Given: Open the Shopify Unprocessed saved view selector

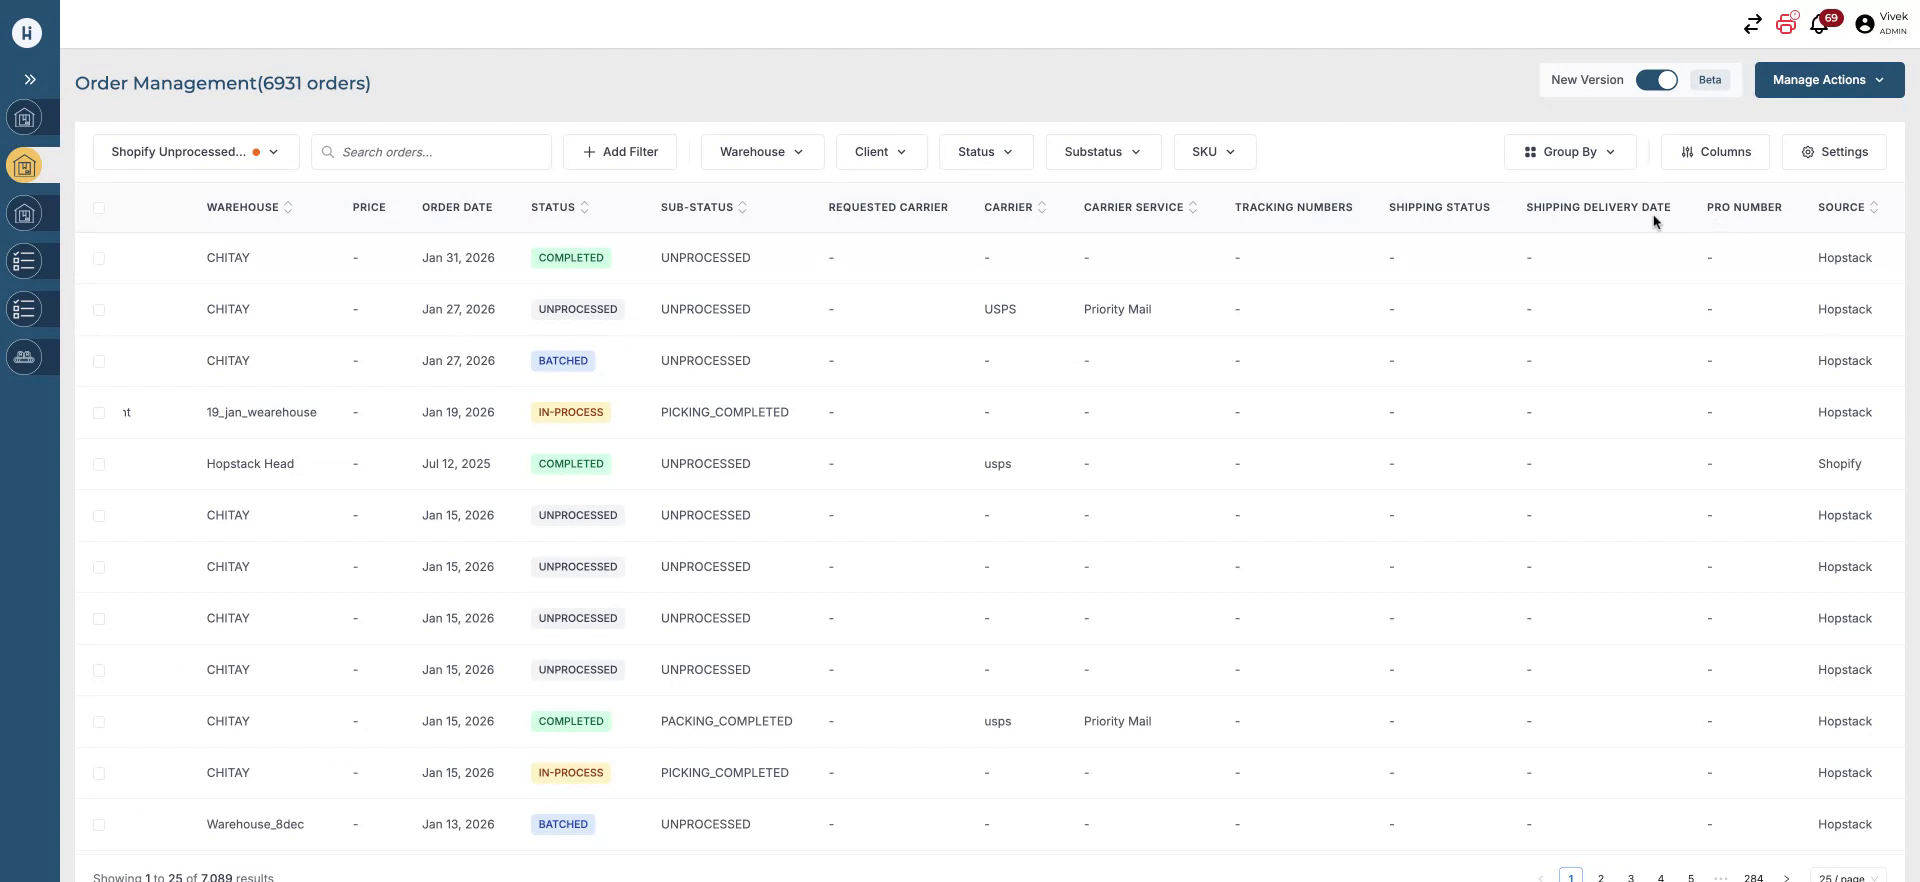Looking at the screenshot, I should point(195,152).
